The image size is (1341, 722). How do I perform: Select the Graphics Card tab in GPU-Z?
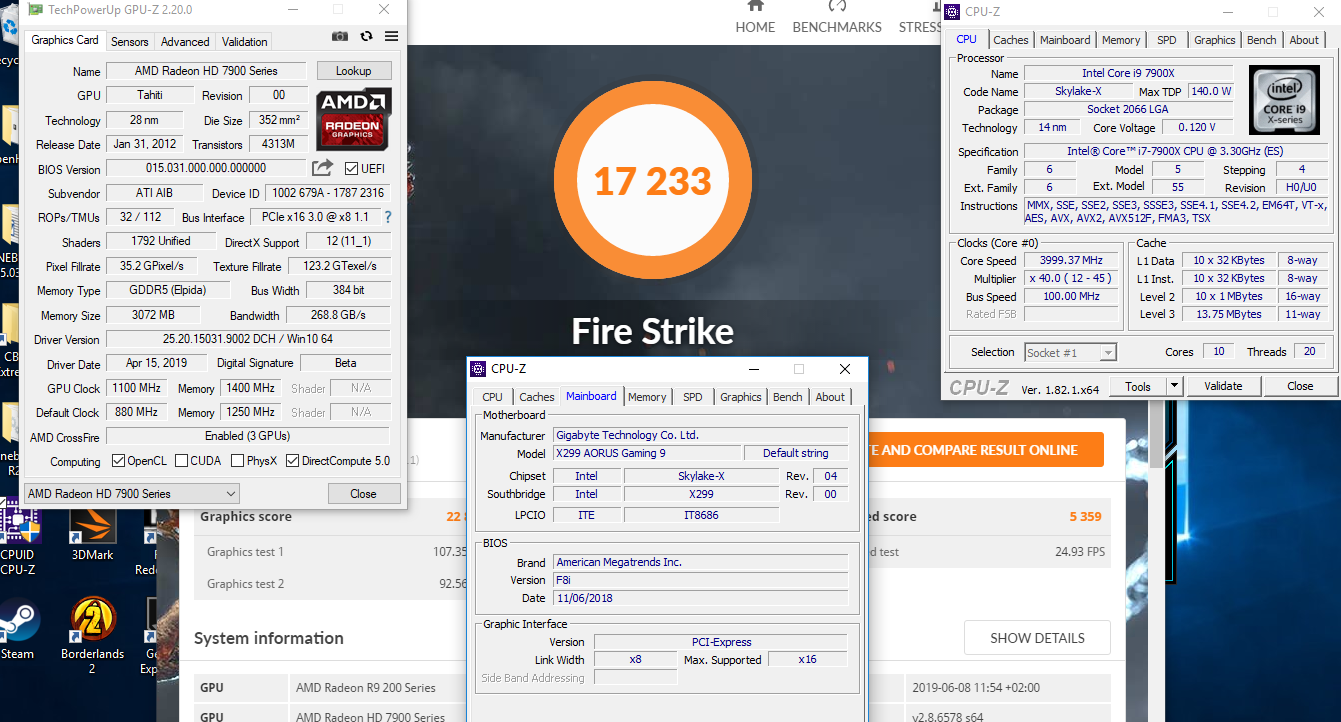tap(65, 40)
